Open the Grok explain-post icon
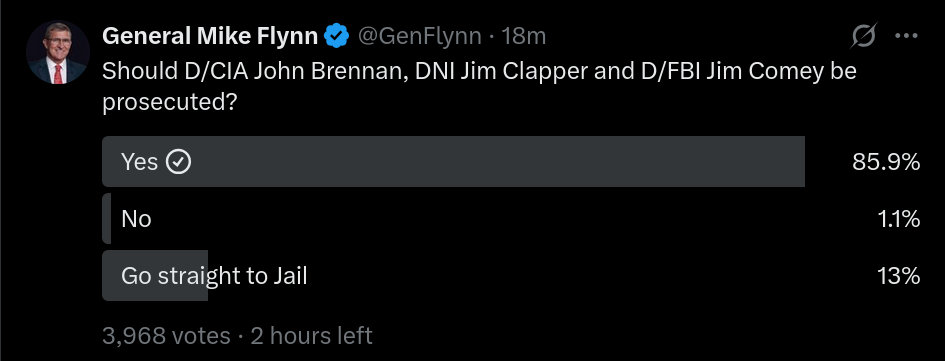Viewport: 945px width, 361px height. [864, 36]
